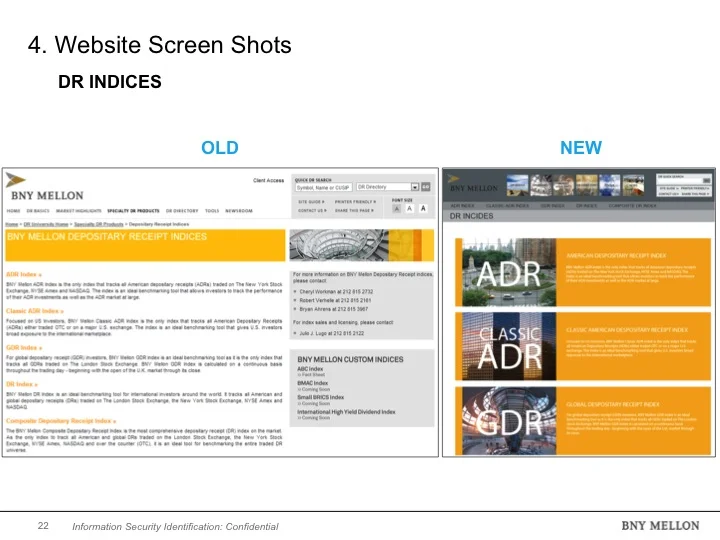Open TOOLS in the old site navigation
The width and height of the screenshot is (720, 540).
coord(212,211)
